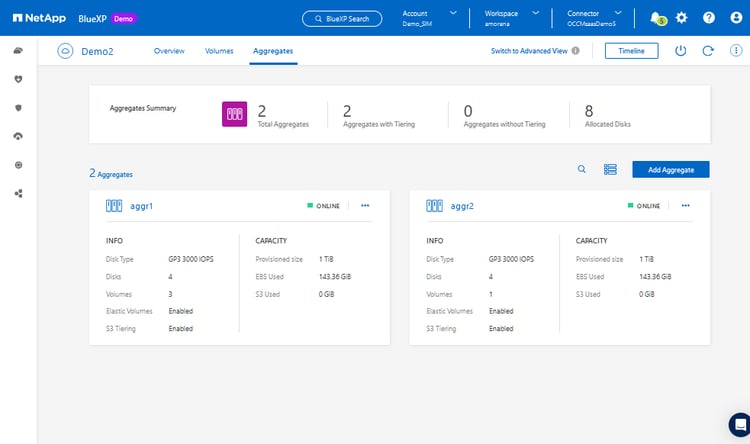Click in the BlueXP Search field

click(341, 18)
